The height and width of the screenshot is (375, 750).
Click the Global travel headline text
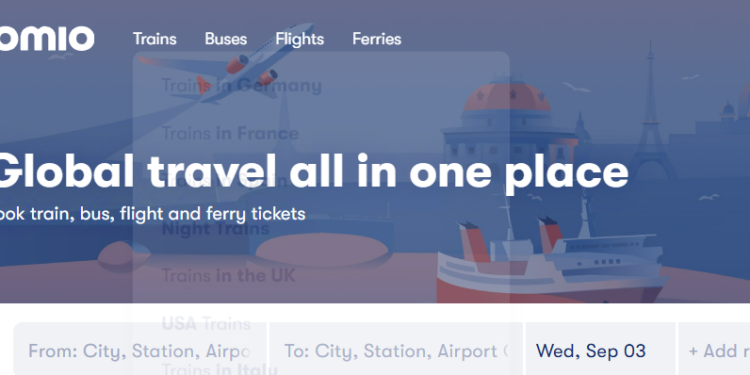313,172
